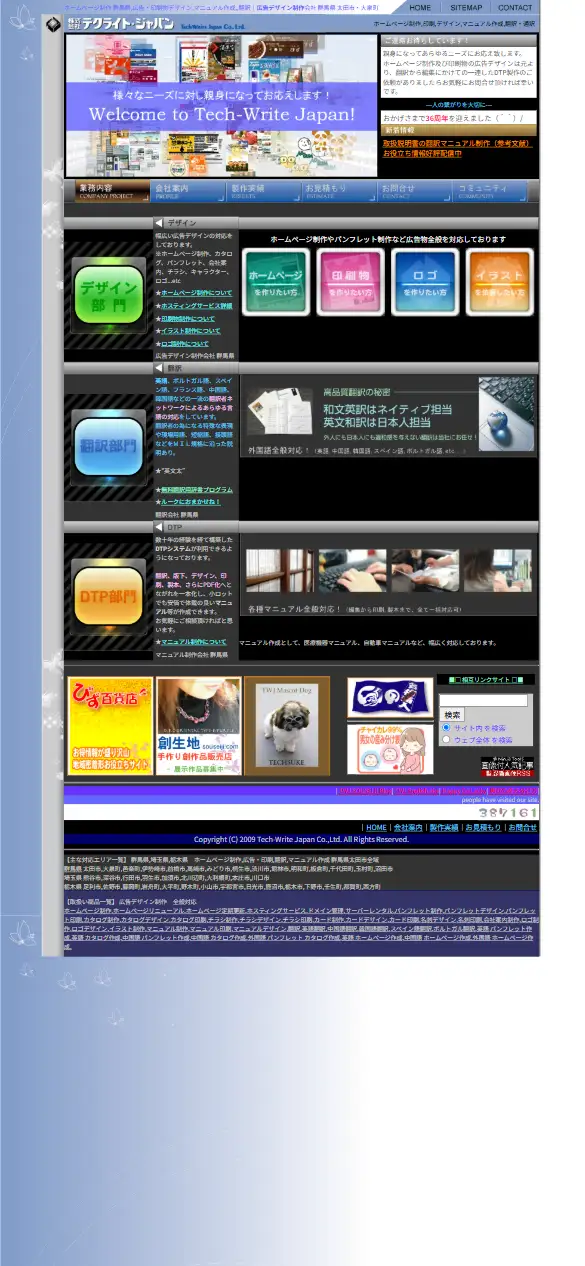Select 会社案内 PROFILE menu item

188,191
